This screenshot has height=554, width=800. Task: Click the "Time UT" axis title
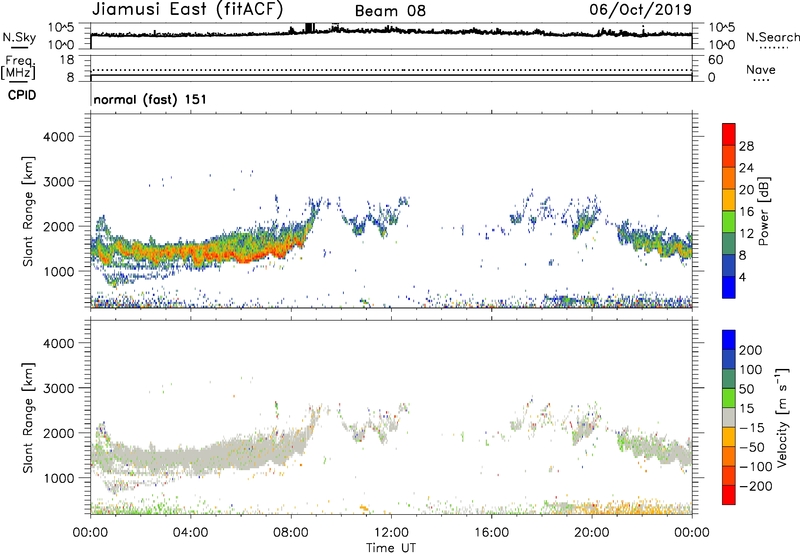pos(391,548)
